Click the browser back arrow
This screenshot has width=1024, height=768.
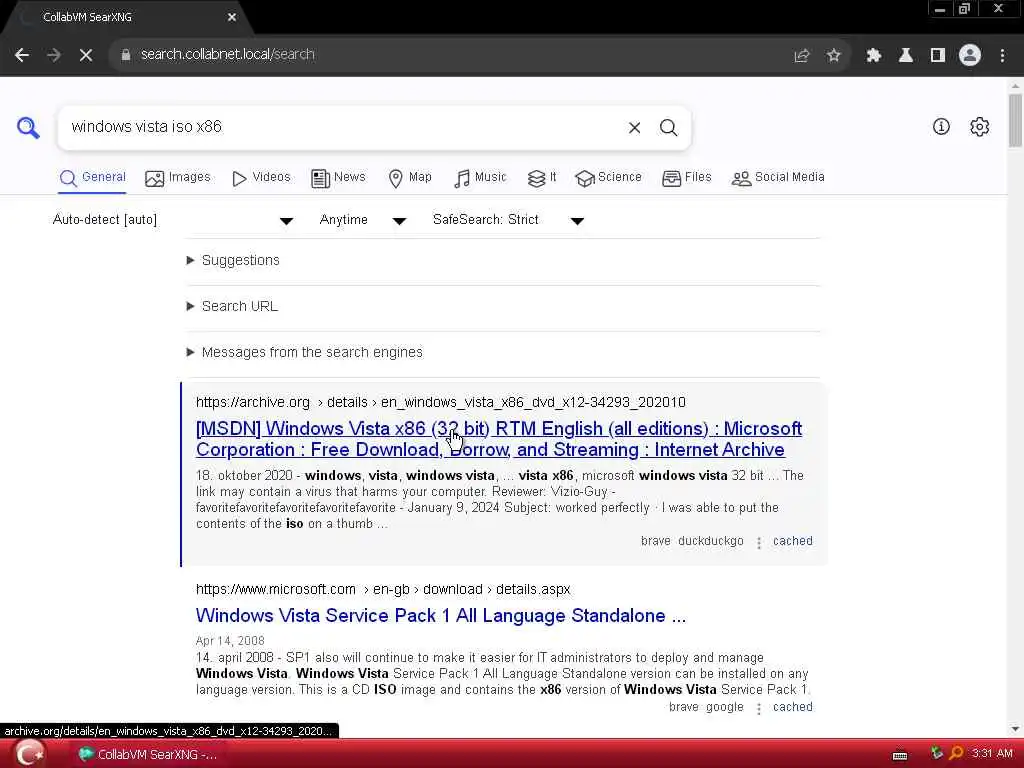(x=22, y=55)
